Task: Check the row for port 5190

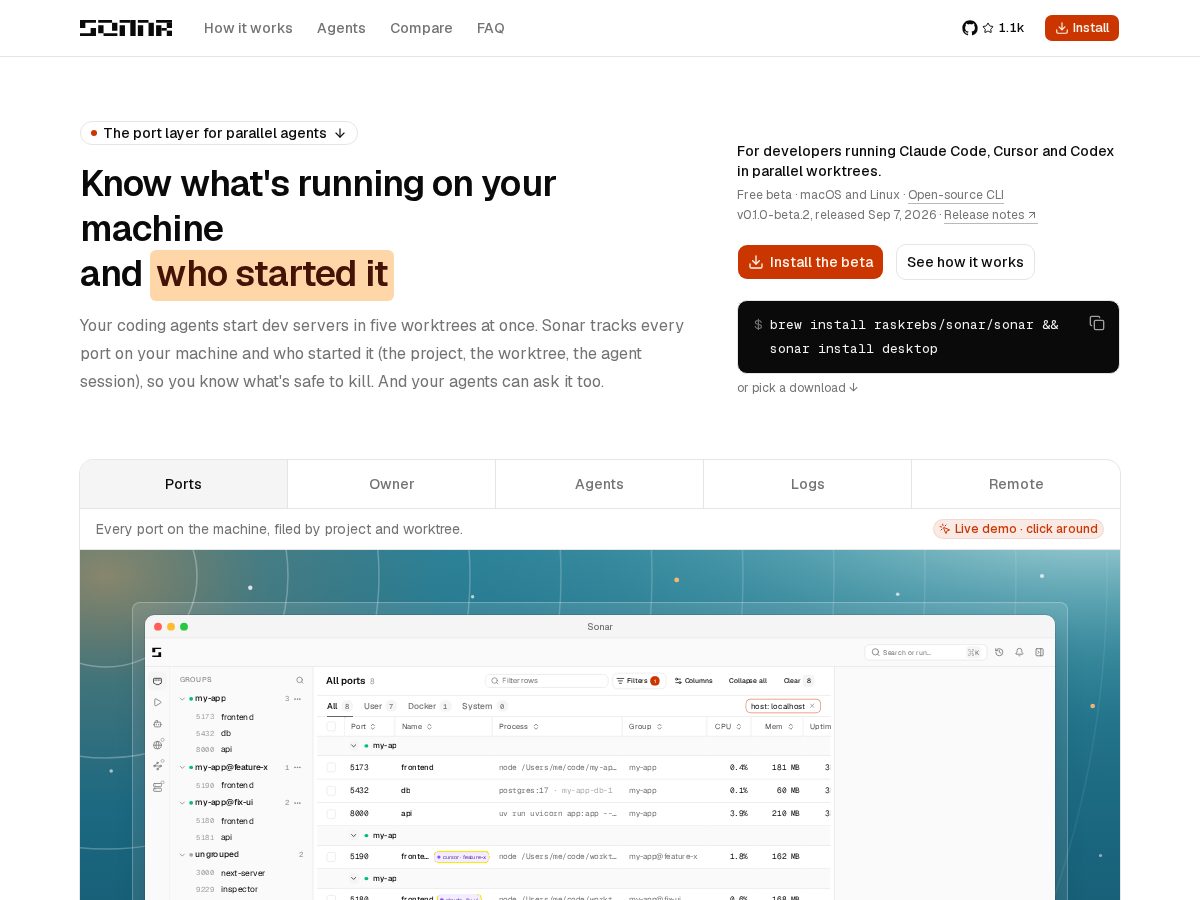Action: click(331, 856)
